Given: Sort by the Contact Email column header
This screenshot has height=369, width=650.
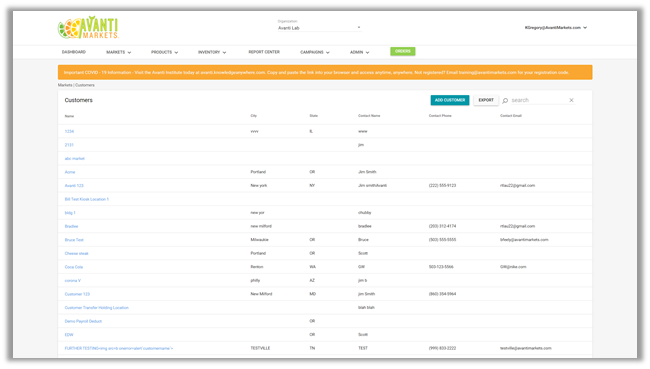Looking at the screenshot, I should click(511, 116).
